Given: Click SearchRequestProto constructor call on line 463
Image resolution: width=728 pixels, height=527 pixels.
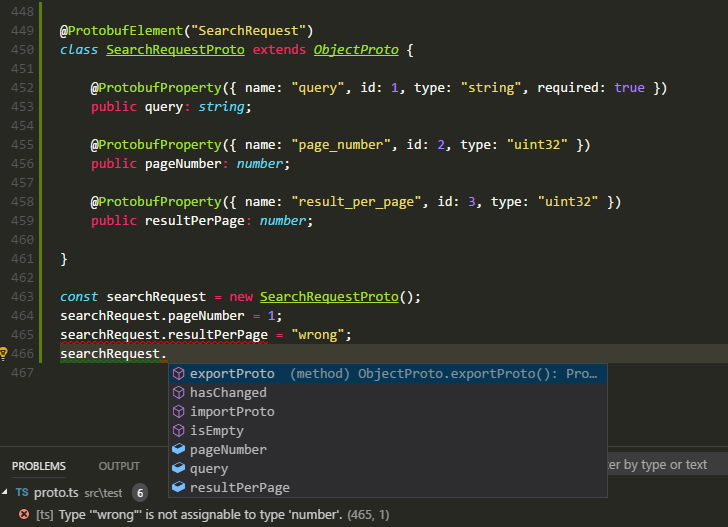Looking at the screenshot, I should click(x=329, y=297).
